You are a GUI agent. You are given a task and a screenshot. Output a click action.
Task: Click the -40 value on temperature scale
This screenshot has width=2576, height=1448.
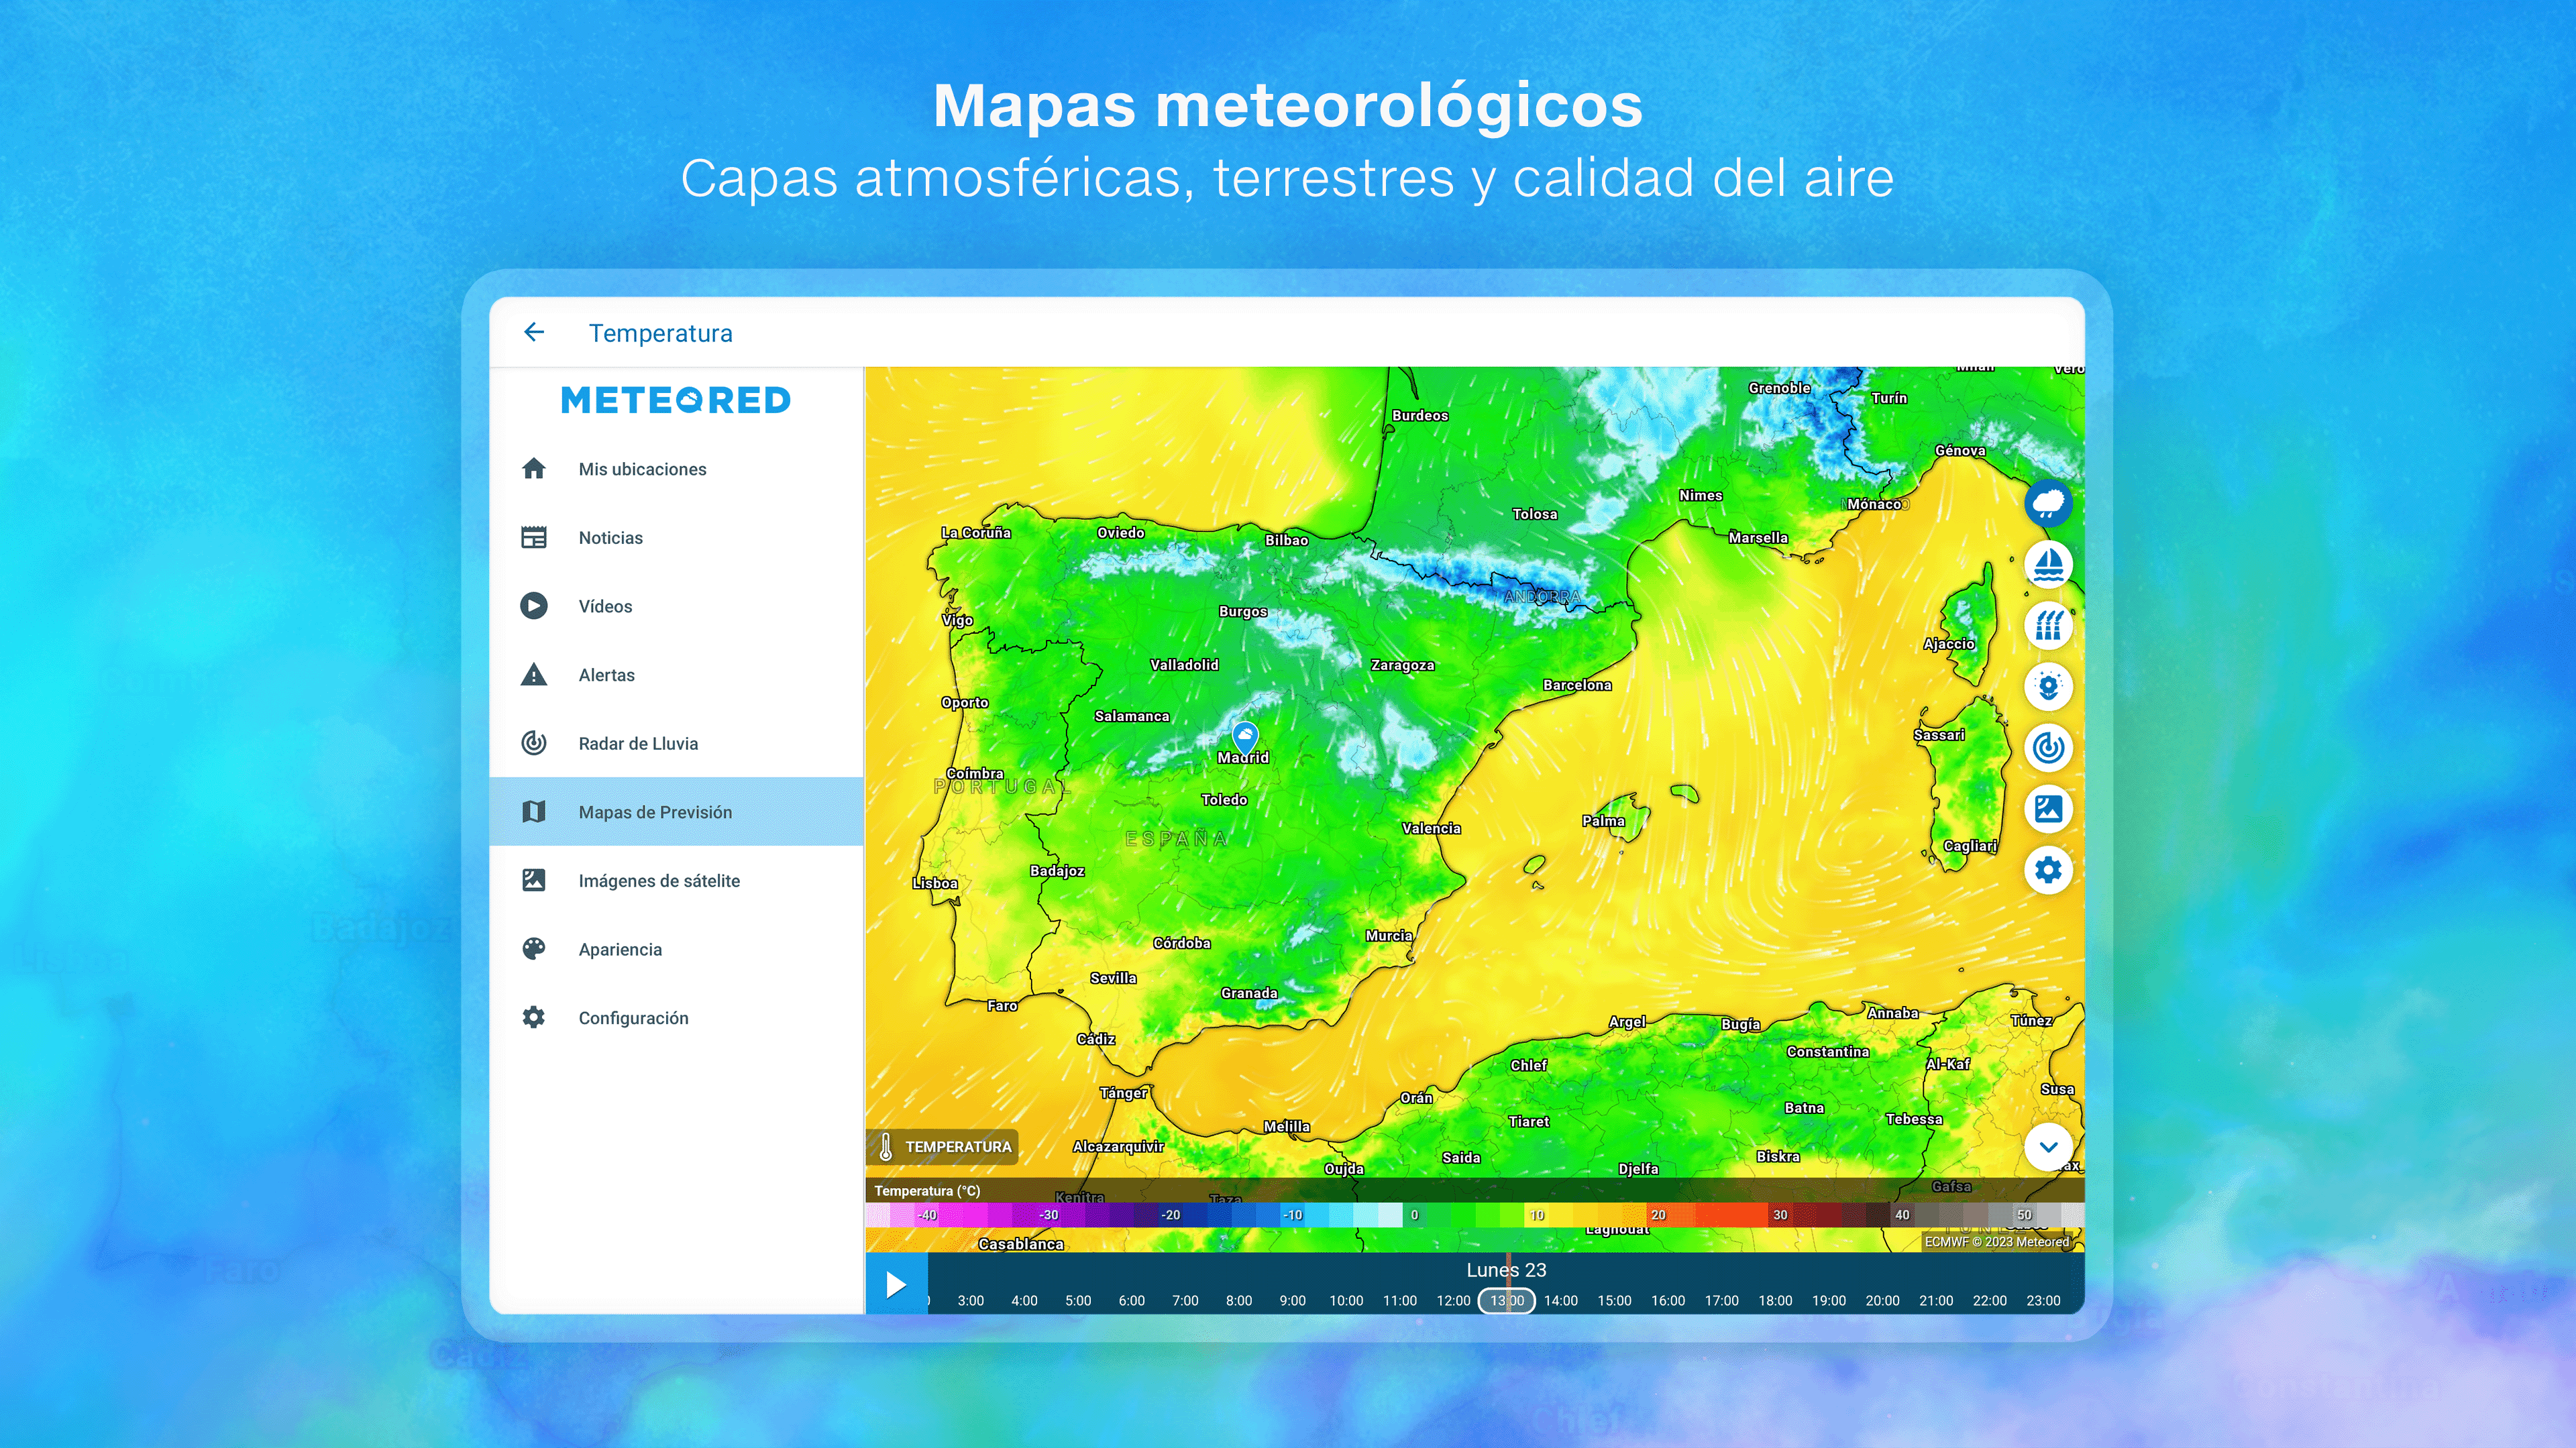[x=927, y=1215]
